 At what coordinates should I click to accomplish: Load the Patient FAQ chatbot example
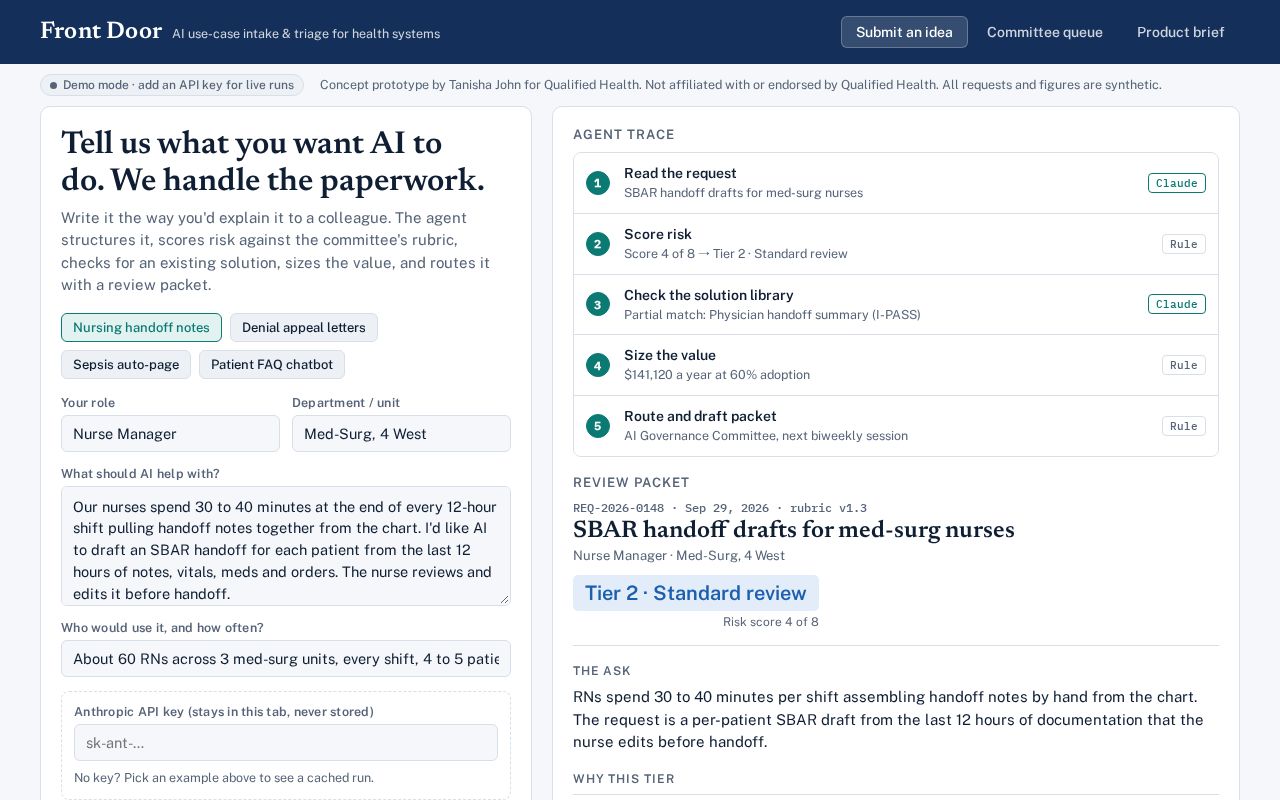(x=272, y=364)
